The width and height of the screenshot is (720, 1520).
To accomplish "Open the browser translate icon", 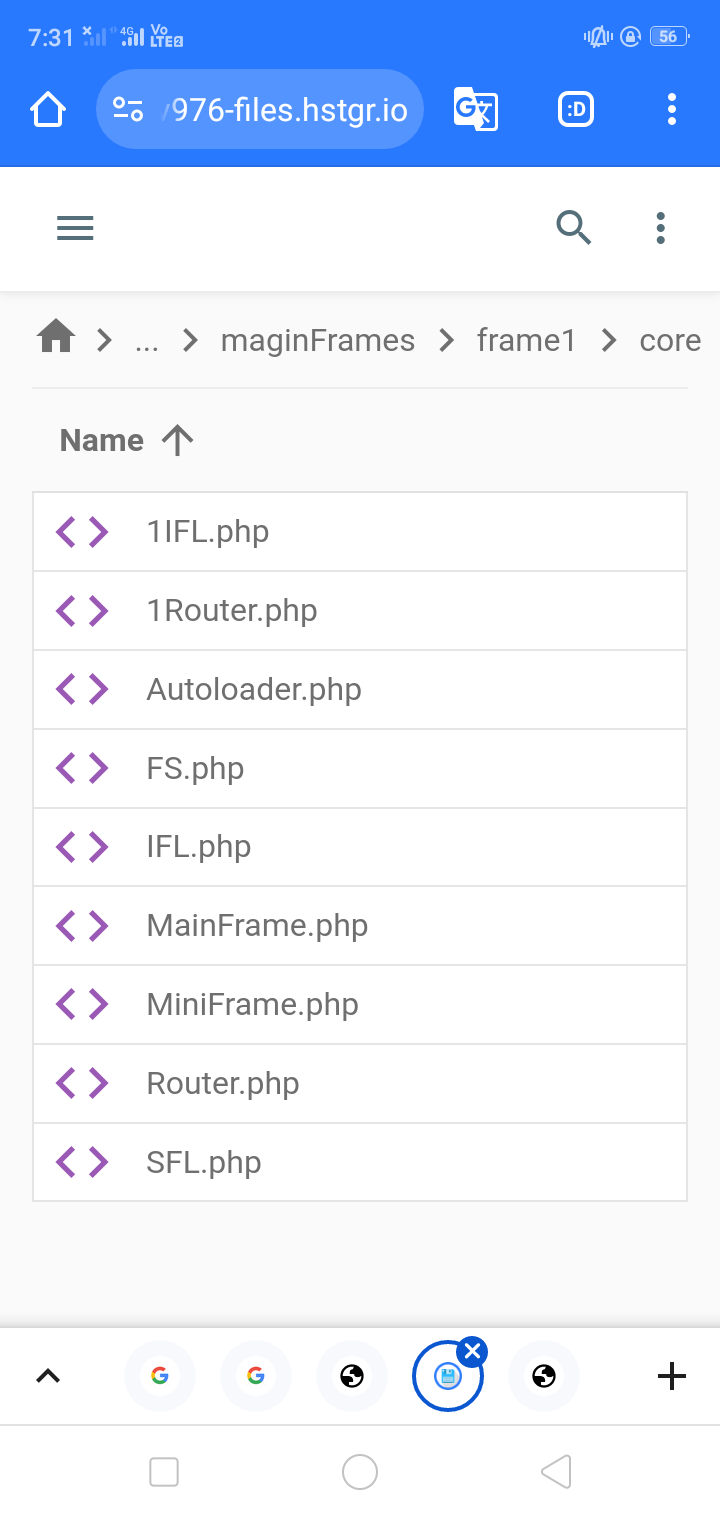I will pos(475,109).
